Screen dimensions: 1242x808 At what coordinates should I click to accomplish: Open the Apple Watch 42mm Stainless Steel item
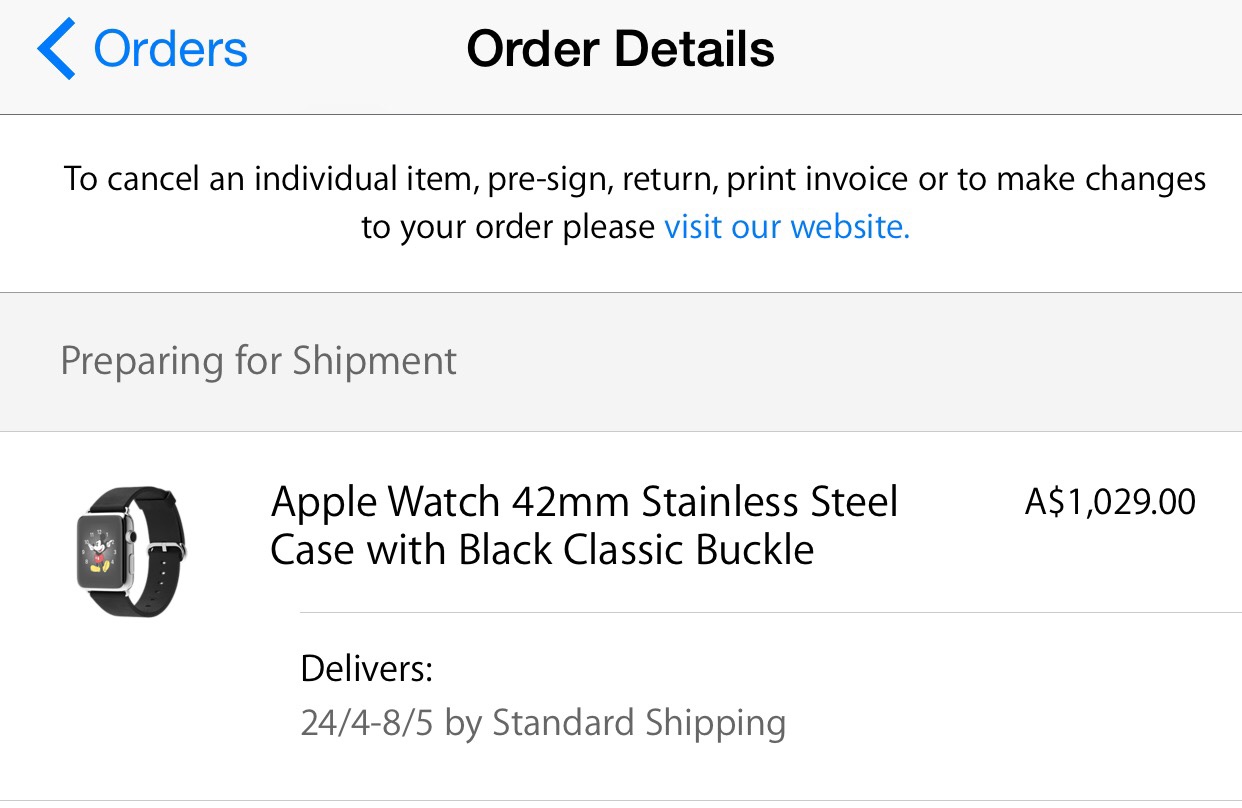point(584,526)
